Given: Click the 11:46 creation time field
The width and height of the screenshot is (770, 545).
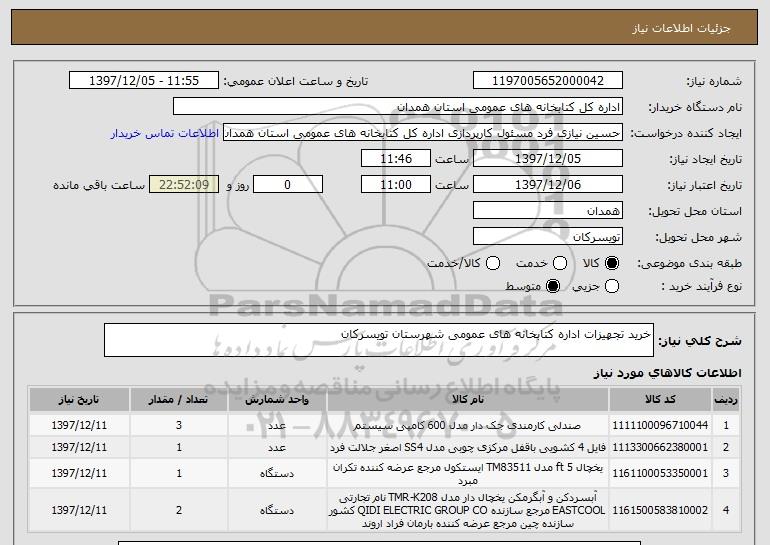Looking at the screenshot, I should (x=395, y=159).
